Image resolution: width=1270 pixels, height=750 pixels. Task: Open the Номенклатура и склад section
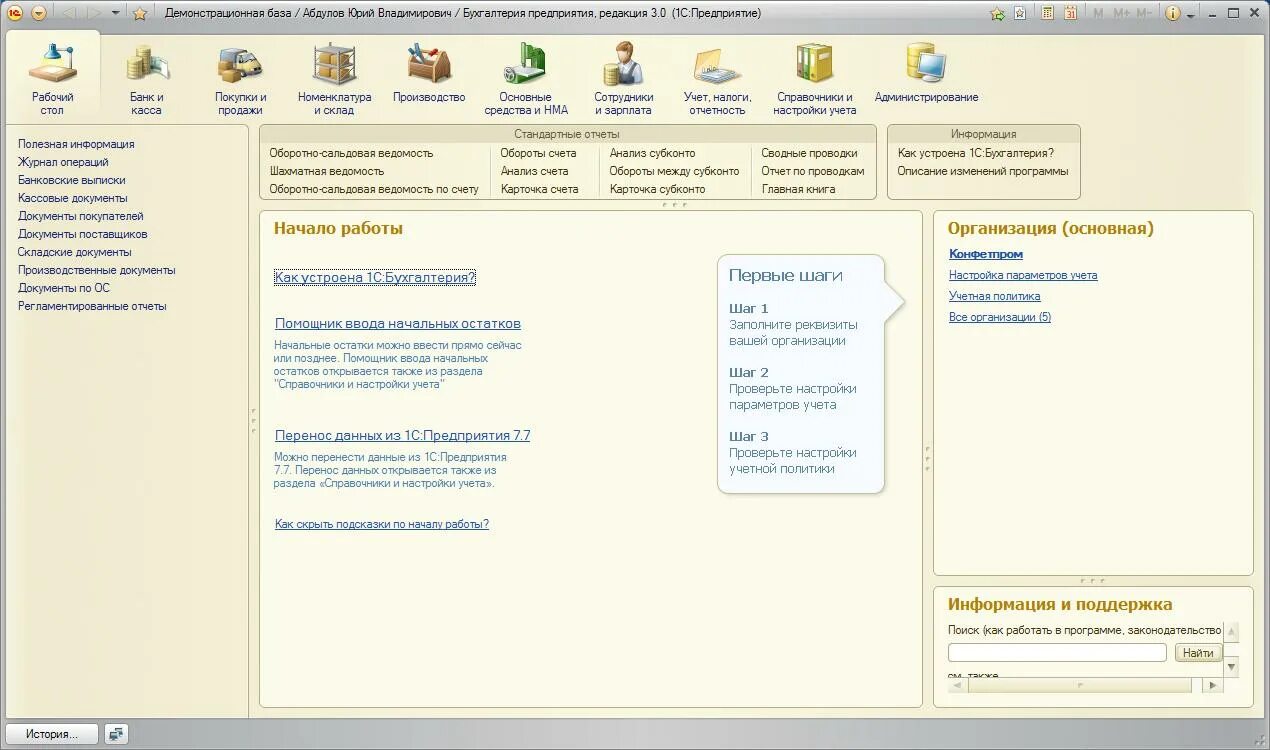point(334,78)
